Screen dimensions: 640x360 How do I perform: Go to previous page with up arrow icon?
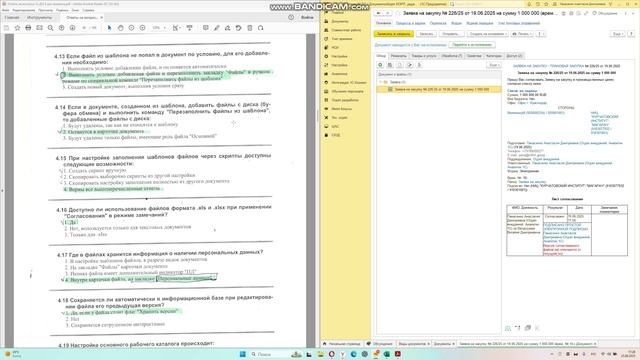61,28
